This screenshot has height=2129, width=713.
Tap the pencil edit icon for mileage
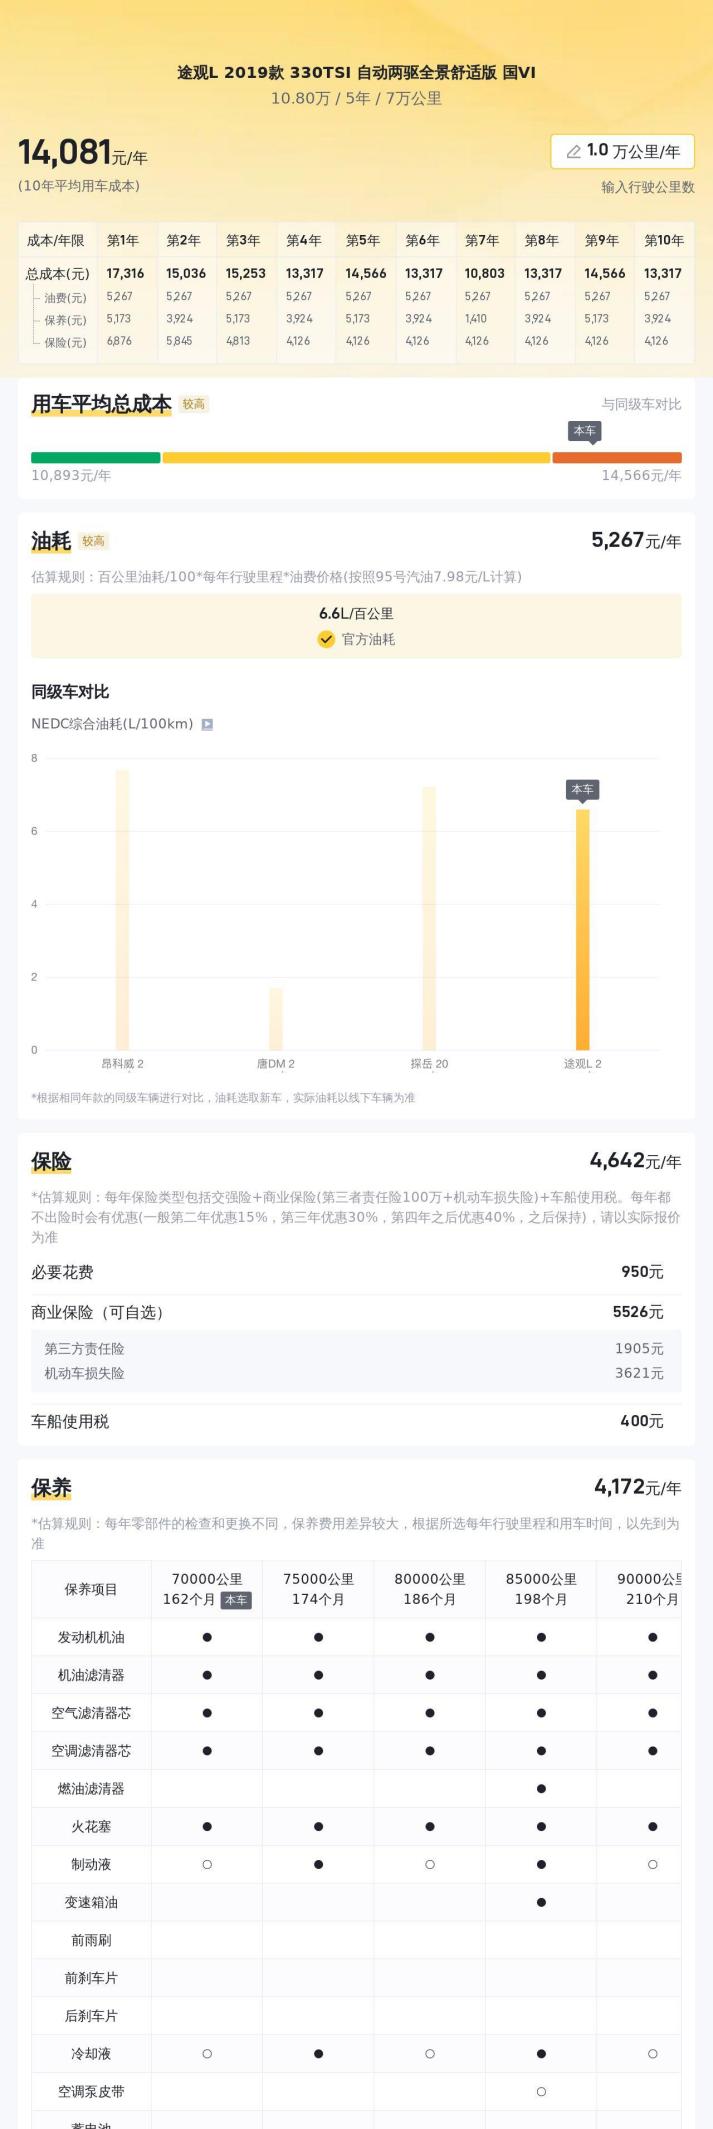pyautogui.click(x=573, y=152)
